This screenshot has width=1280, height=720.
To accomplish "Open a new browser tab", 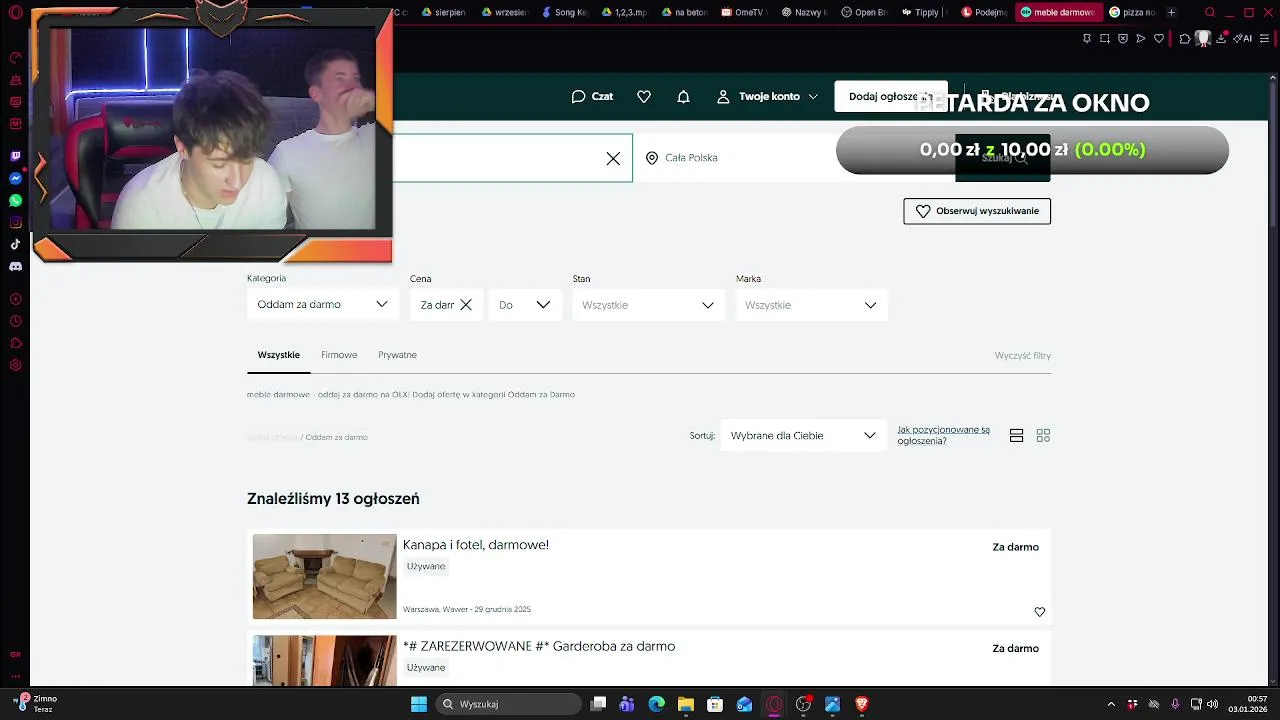I will (x=1172, y=13).
